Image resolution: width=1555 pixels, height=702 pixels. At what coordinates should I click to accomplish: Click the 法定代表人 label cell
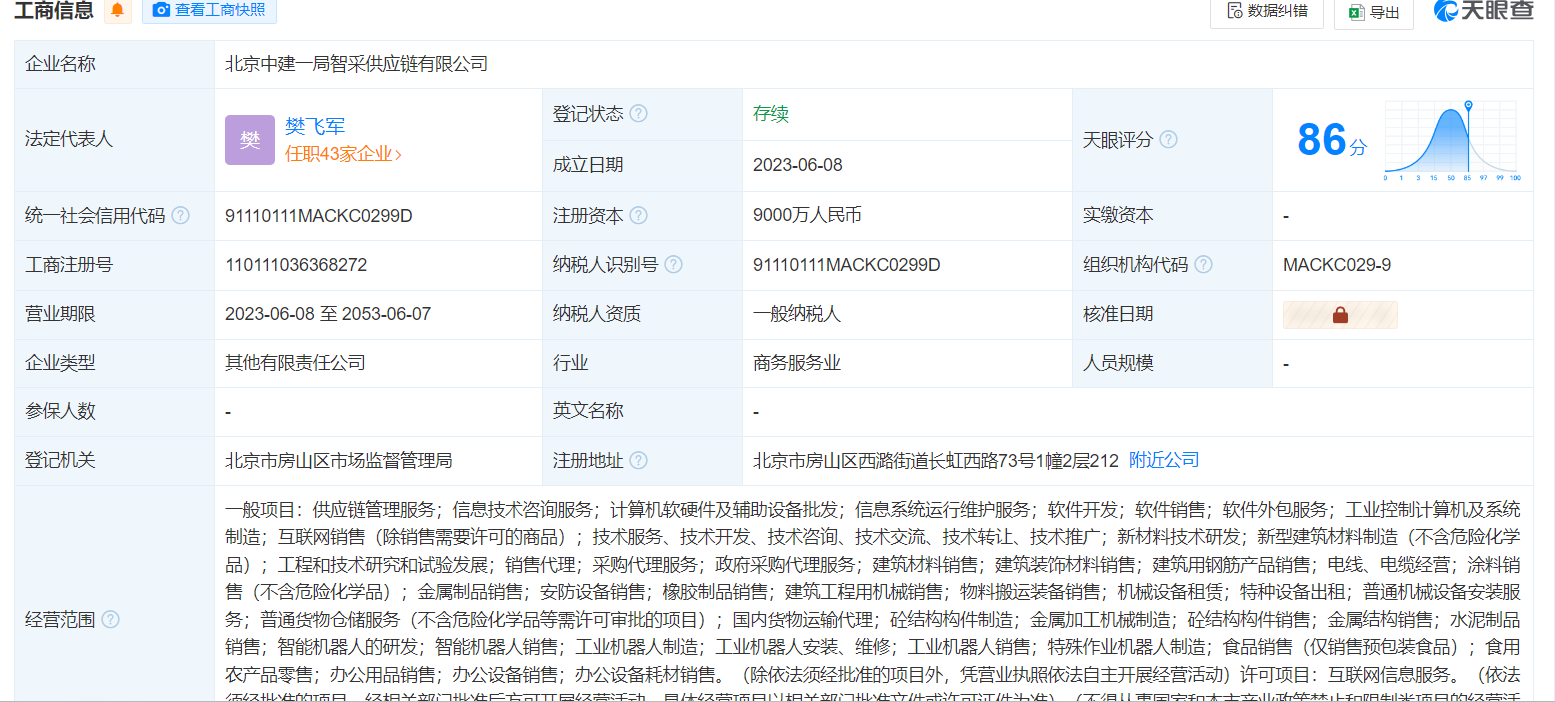point(114,140)
